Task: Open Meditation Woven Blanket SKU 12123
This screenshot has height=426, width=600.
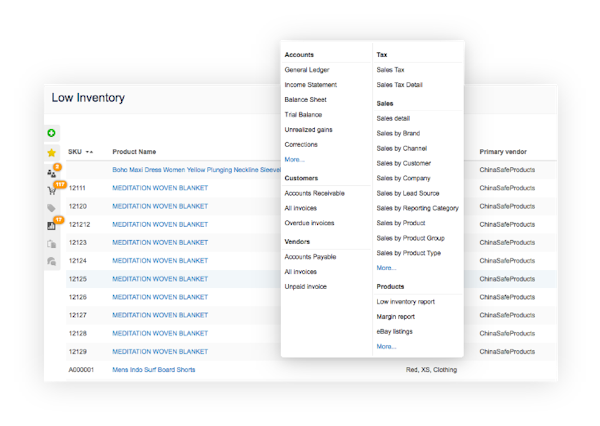Action: click(x=160, y=242)
